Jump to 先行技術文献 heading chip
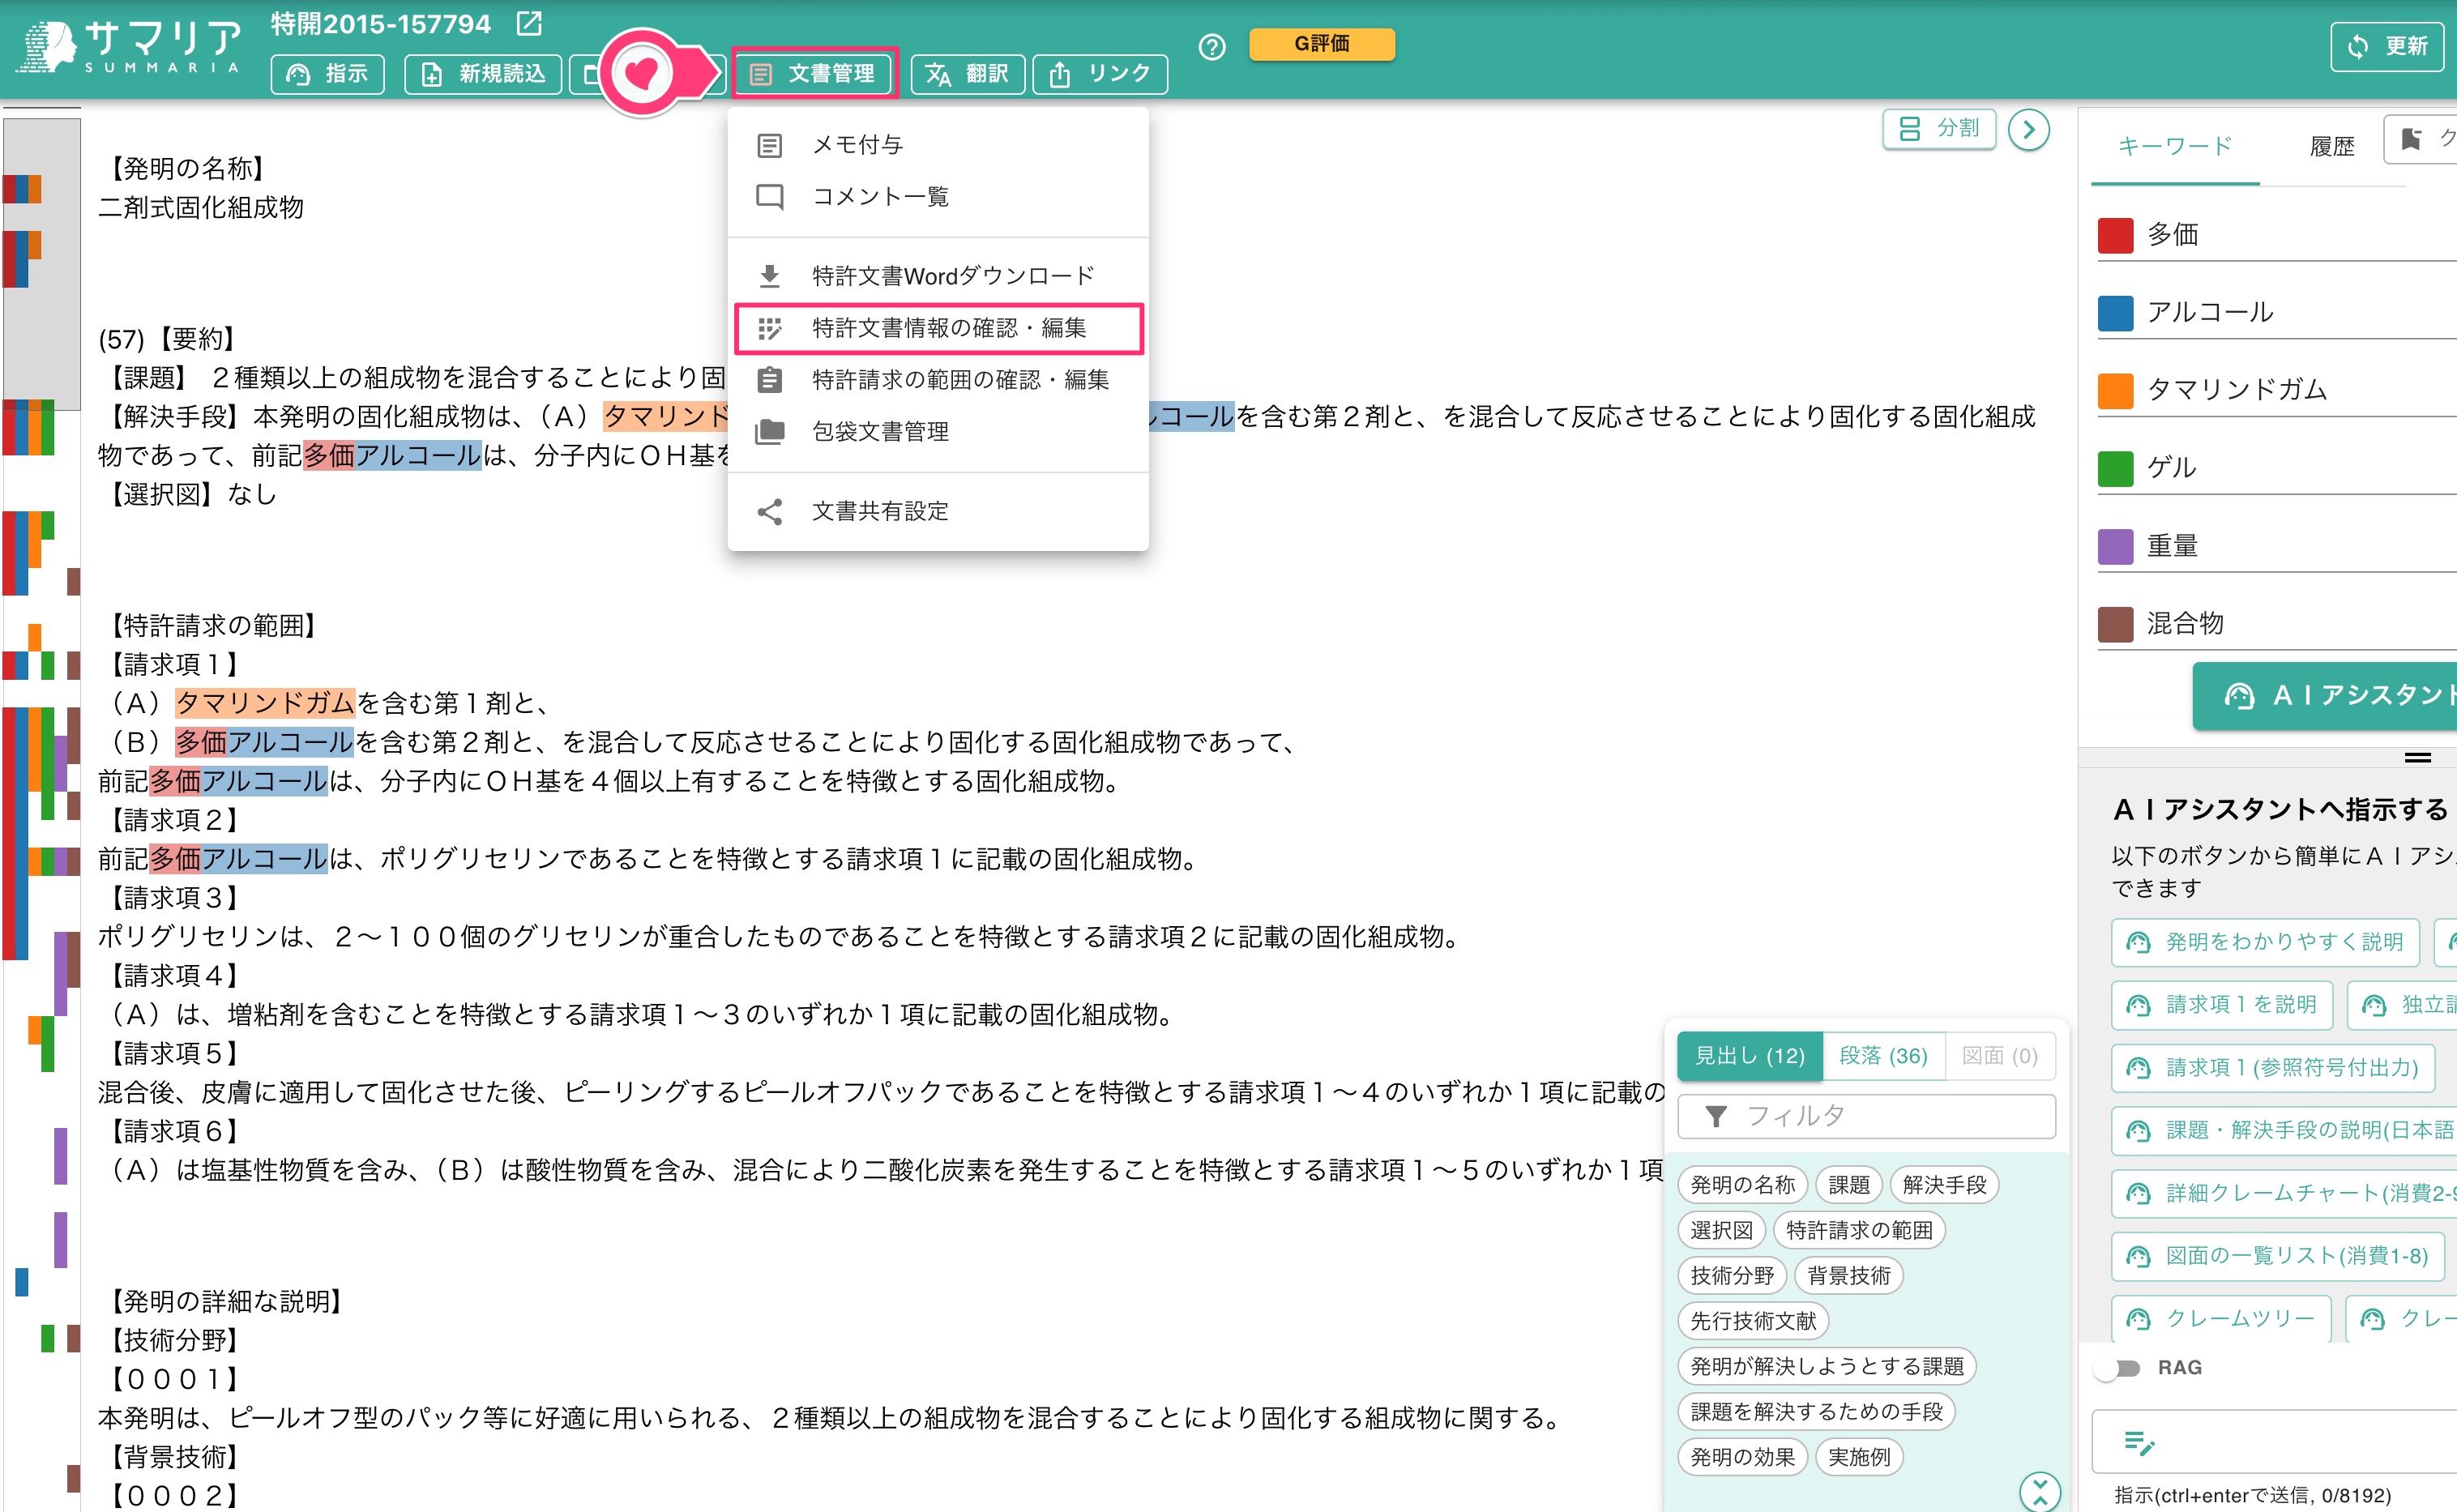The image size is (2457, 1512). [x=1753, y=1321]
